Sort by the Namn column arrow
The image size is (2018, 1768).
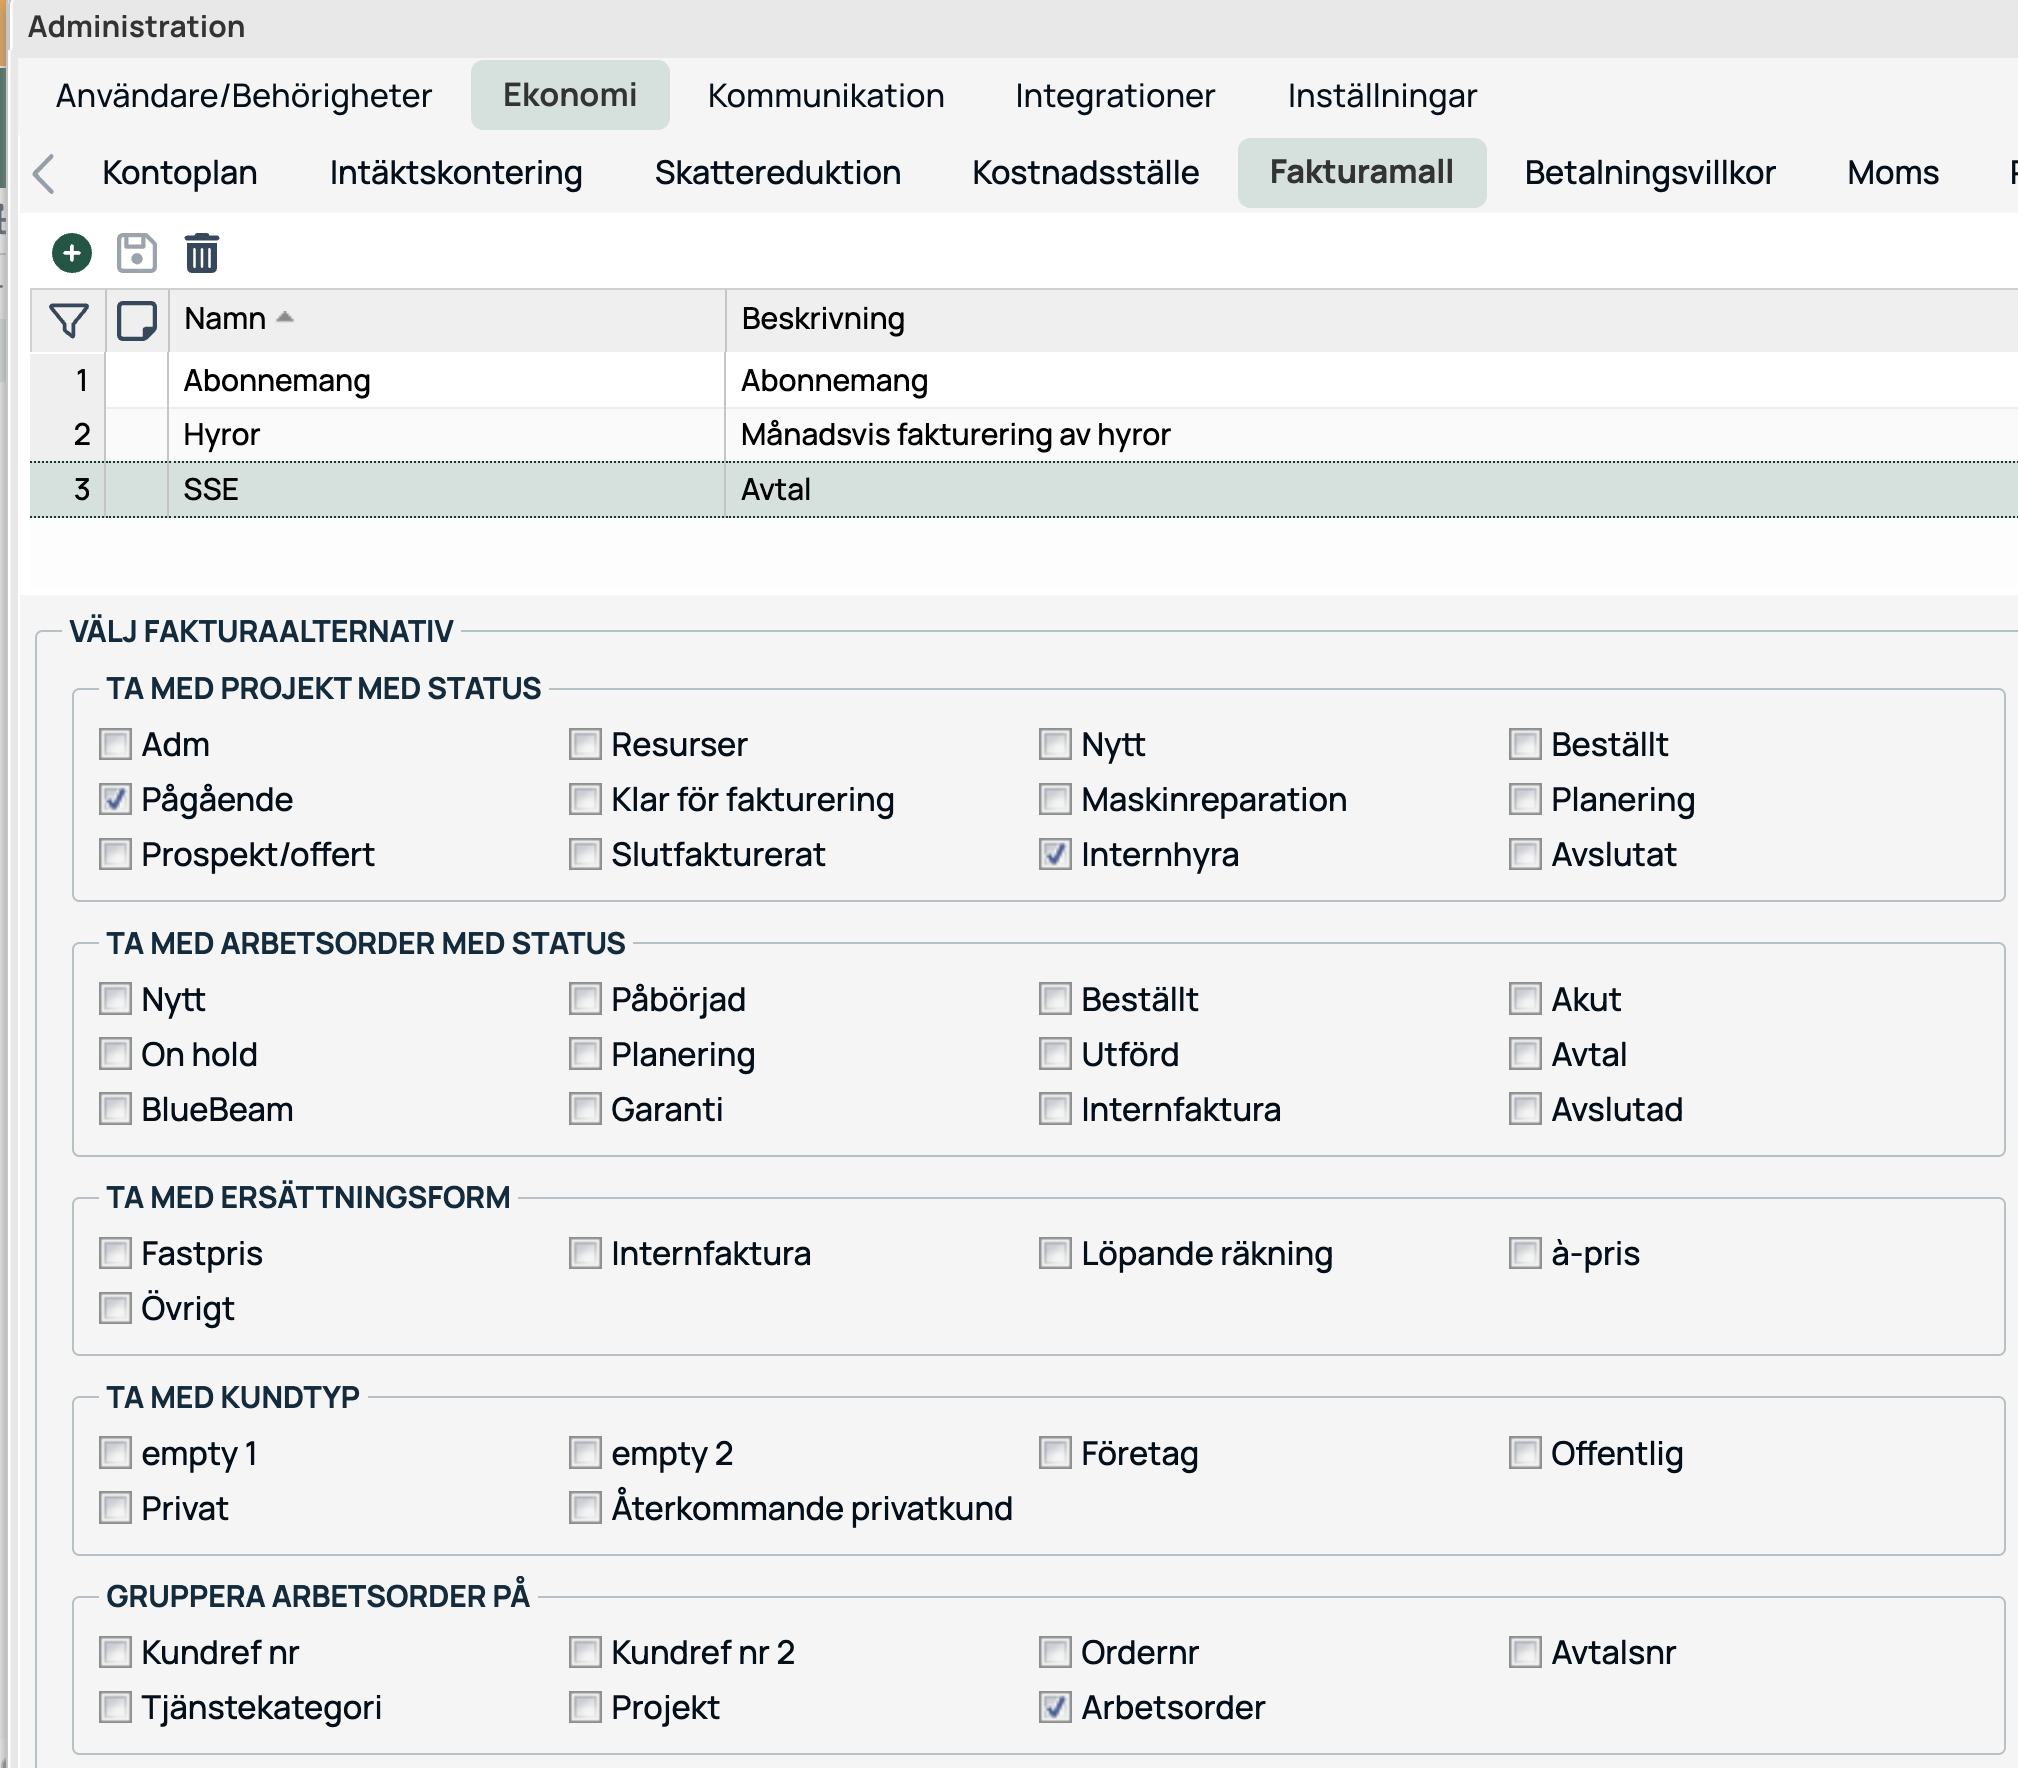[285, 318]
